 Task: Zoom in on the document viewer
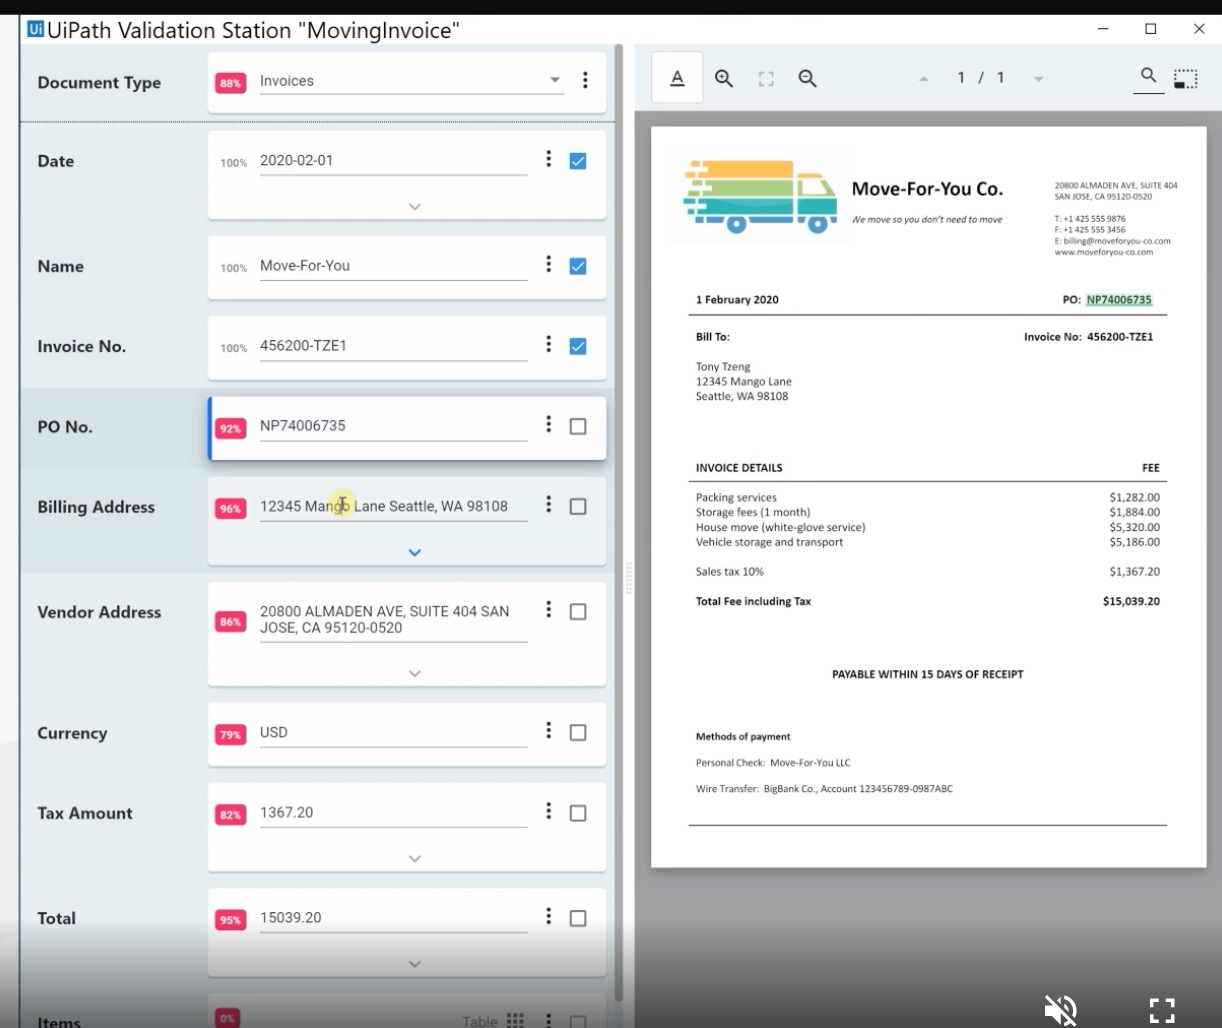724,78
